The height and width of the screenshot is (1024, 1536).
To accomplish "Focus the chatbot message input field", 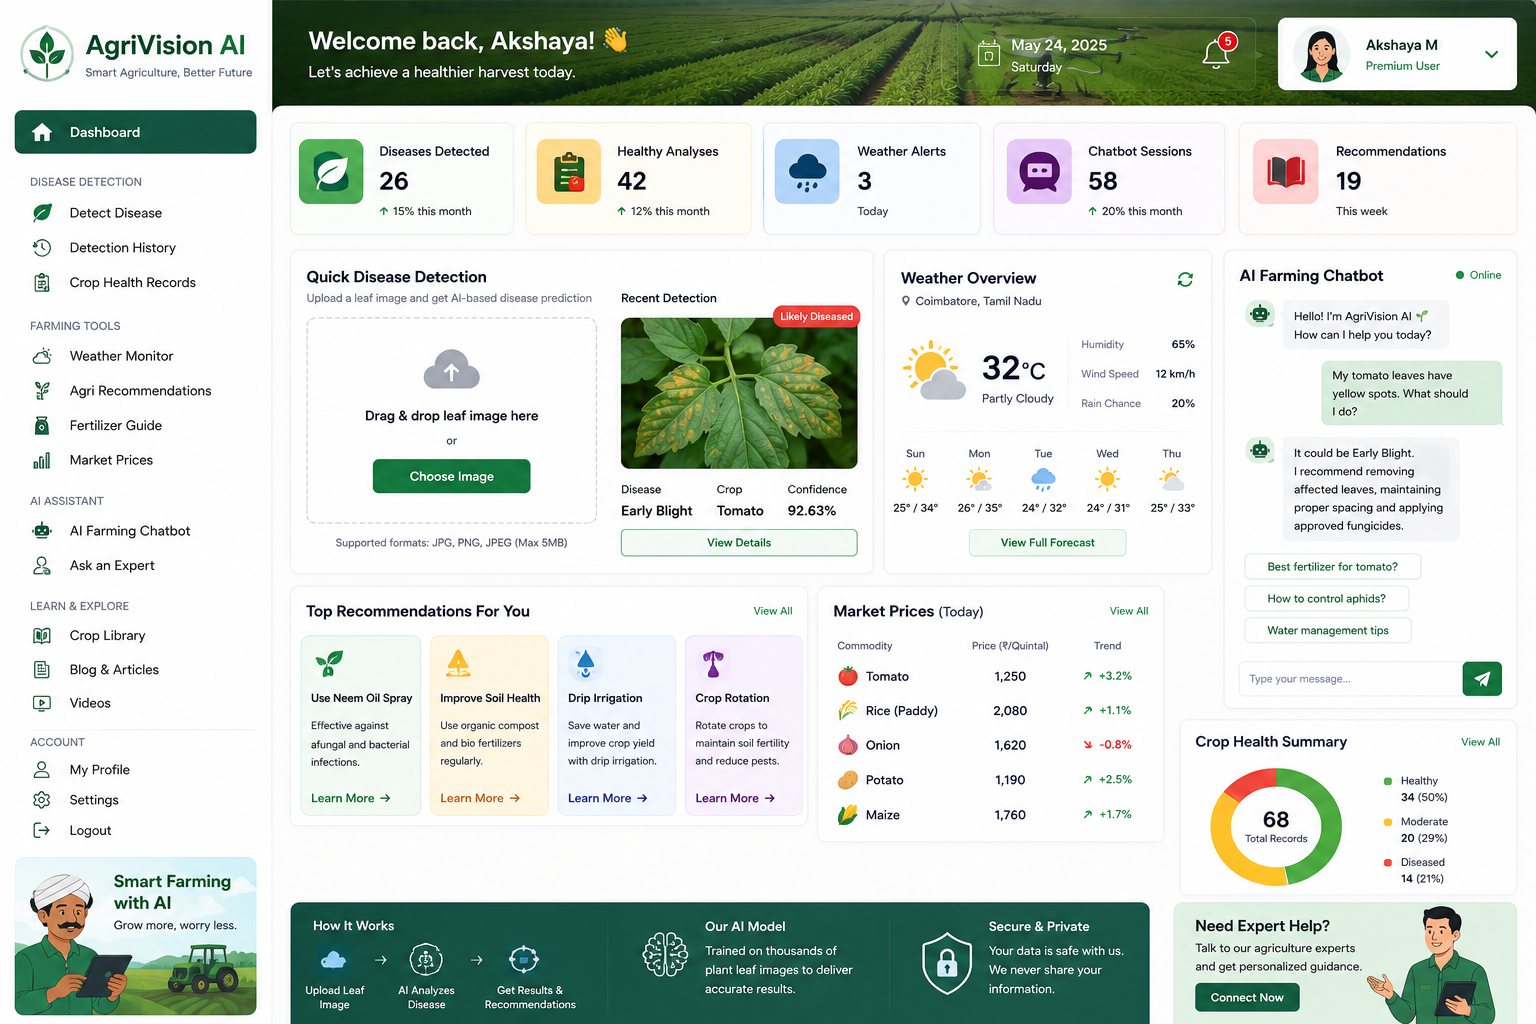I will (1349, 679).
